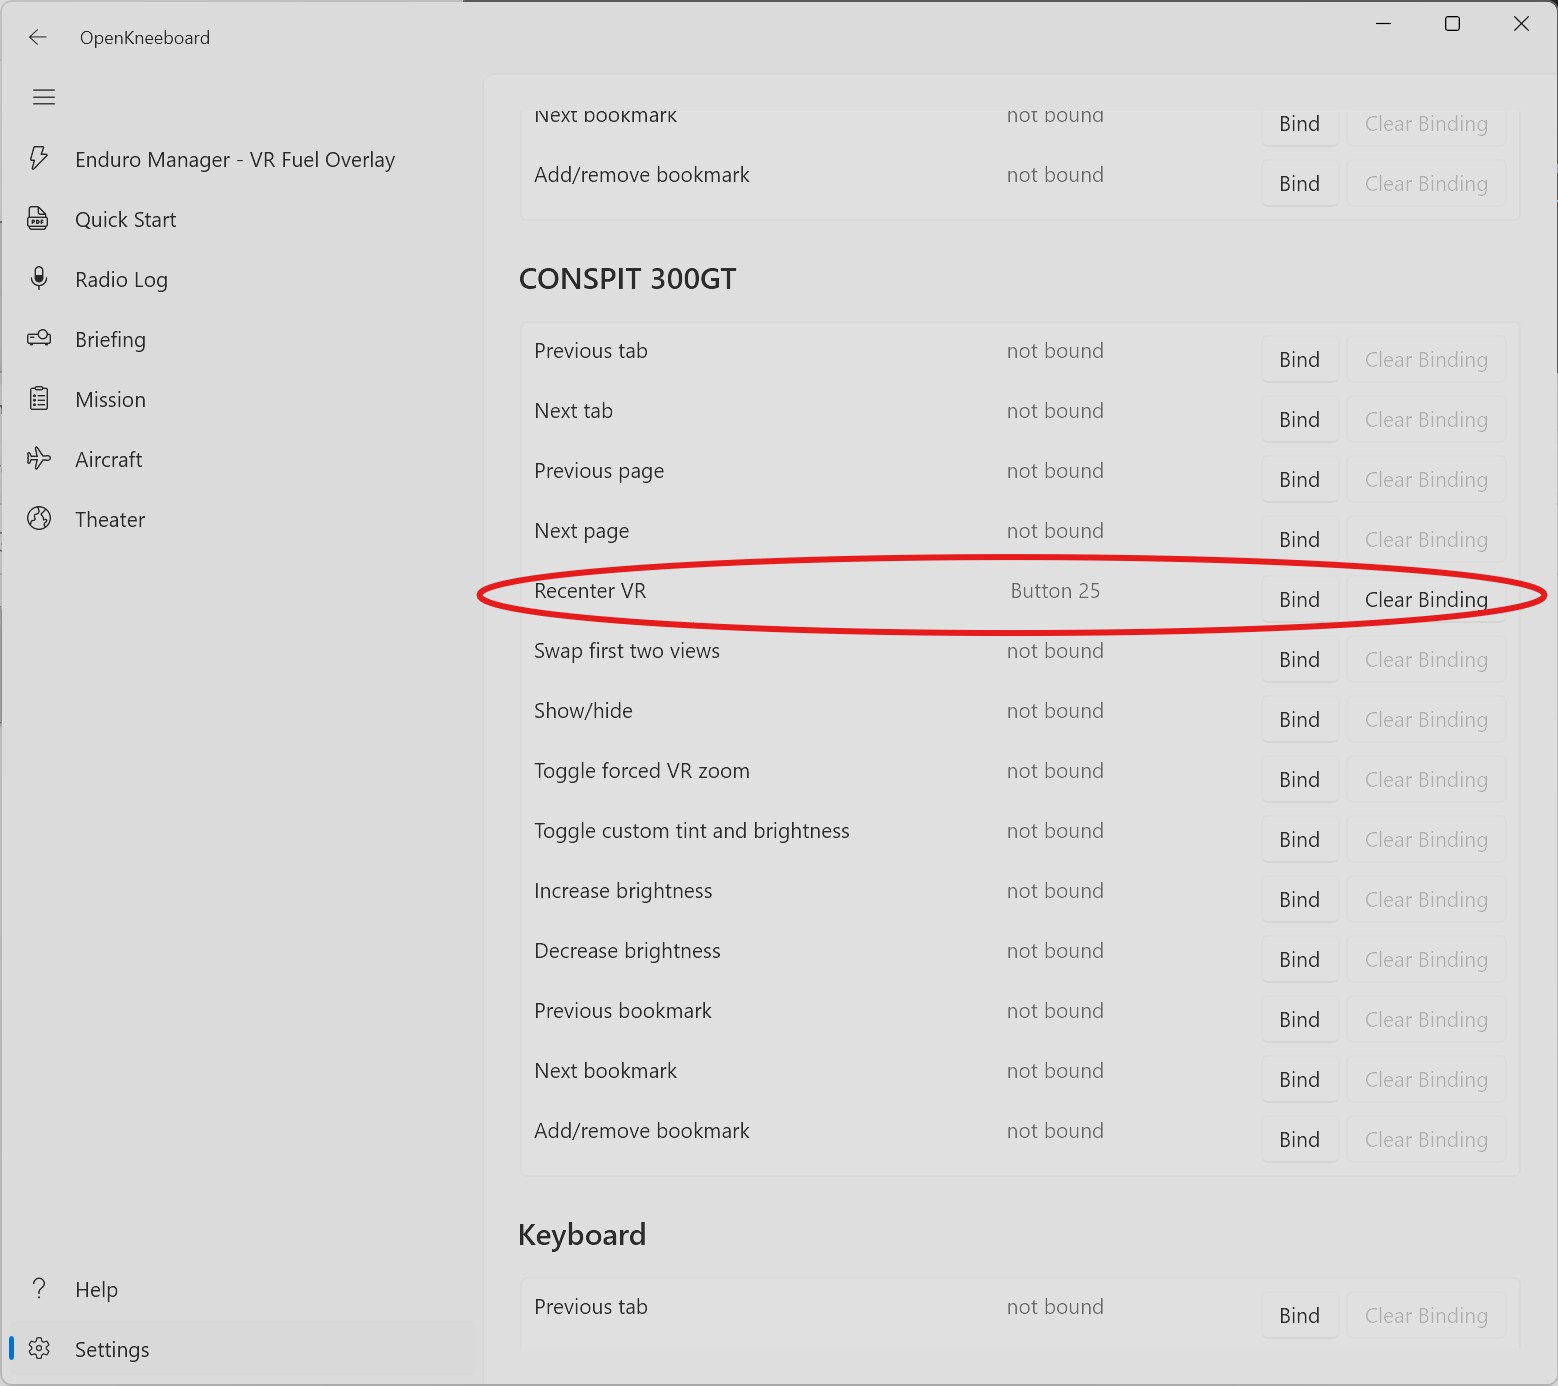Click the Briefing icon

pyautogui.click(x=39, y=339)
